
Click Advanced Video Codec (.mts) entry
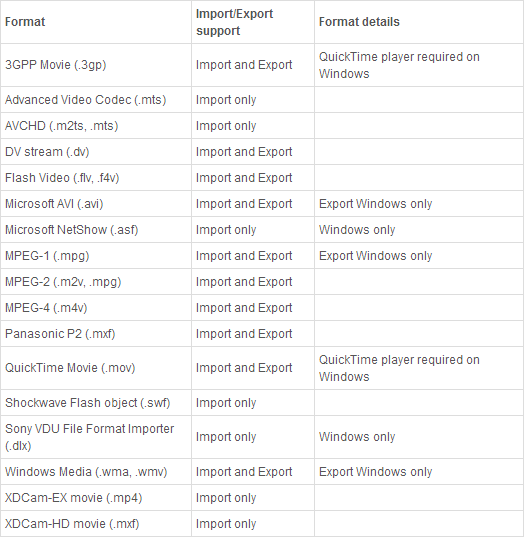pos(96,100)
